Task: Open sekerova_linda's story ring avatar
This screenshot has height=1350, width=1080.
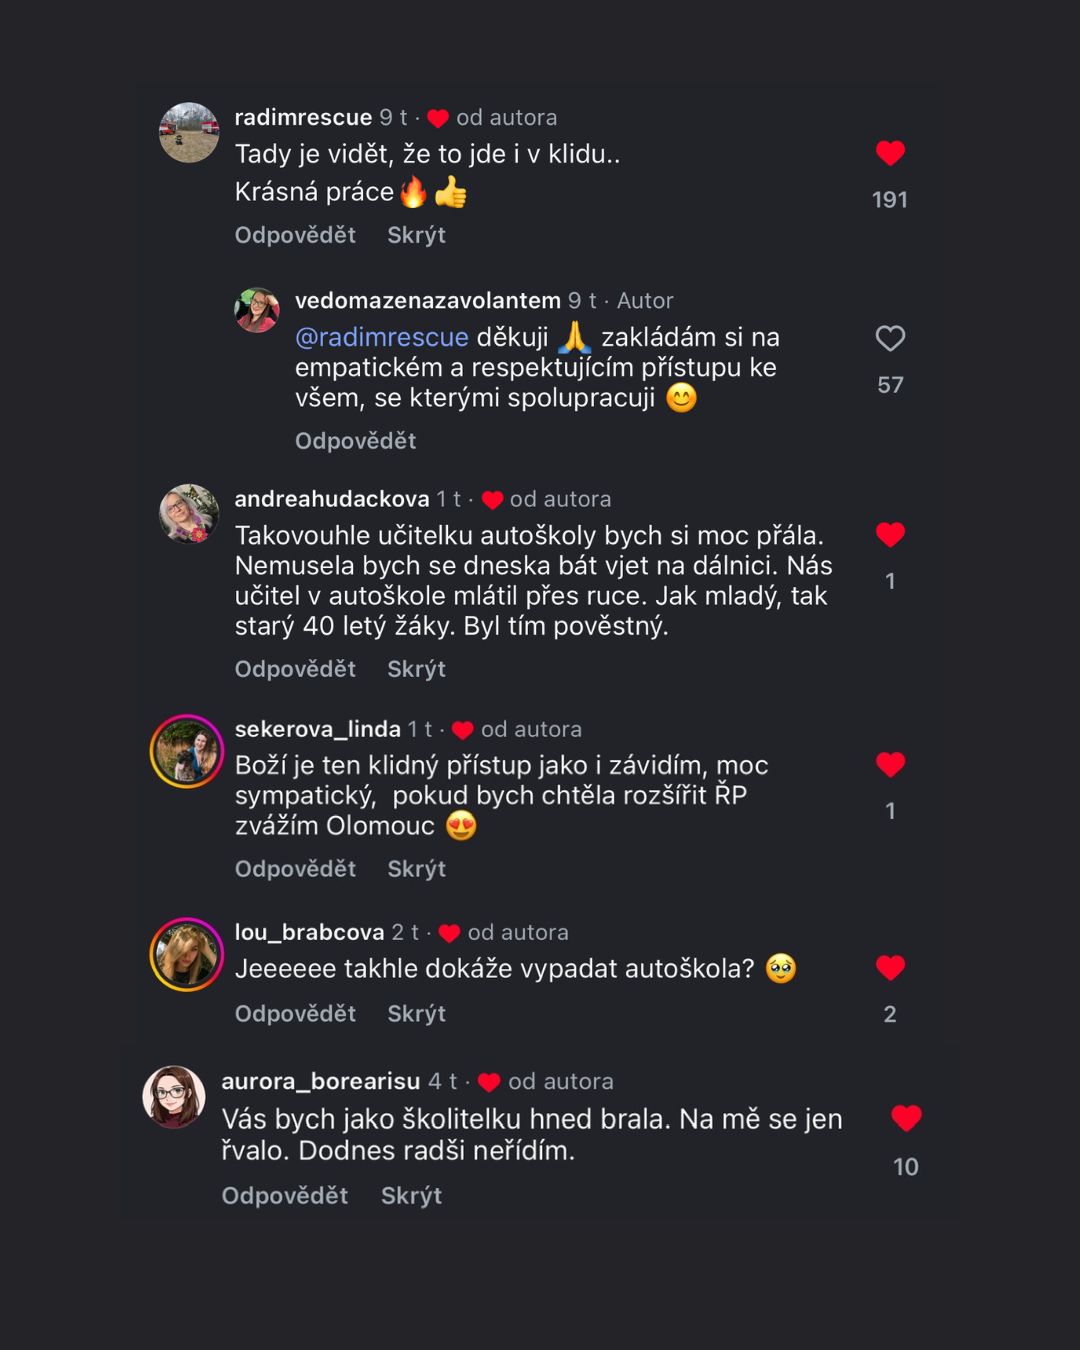Action: click(187, 752)
